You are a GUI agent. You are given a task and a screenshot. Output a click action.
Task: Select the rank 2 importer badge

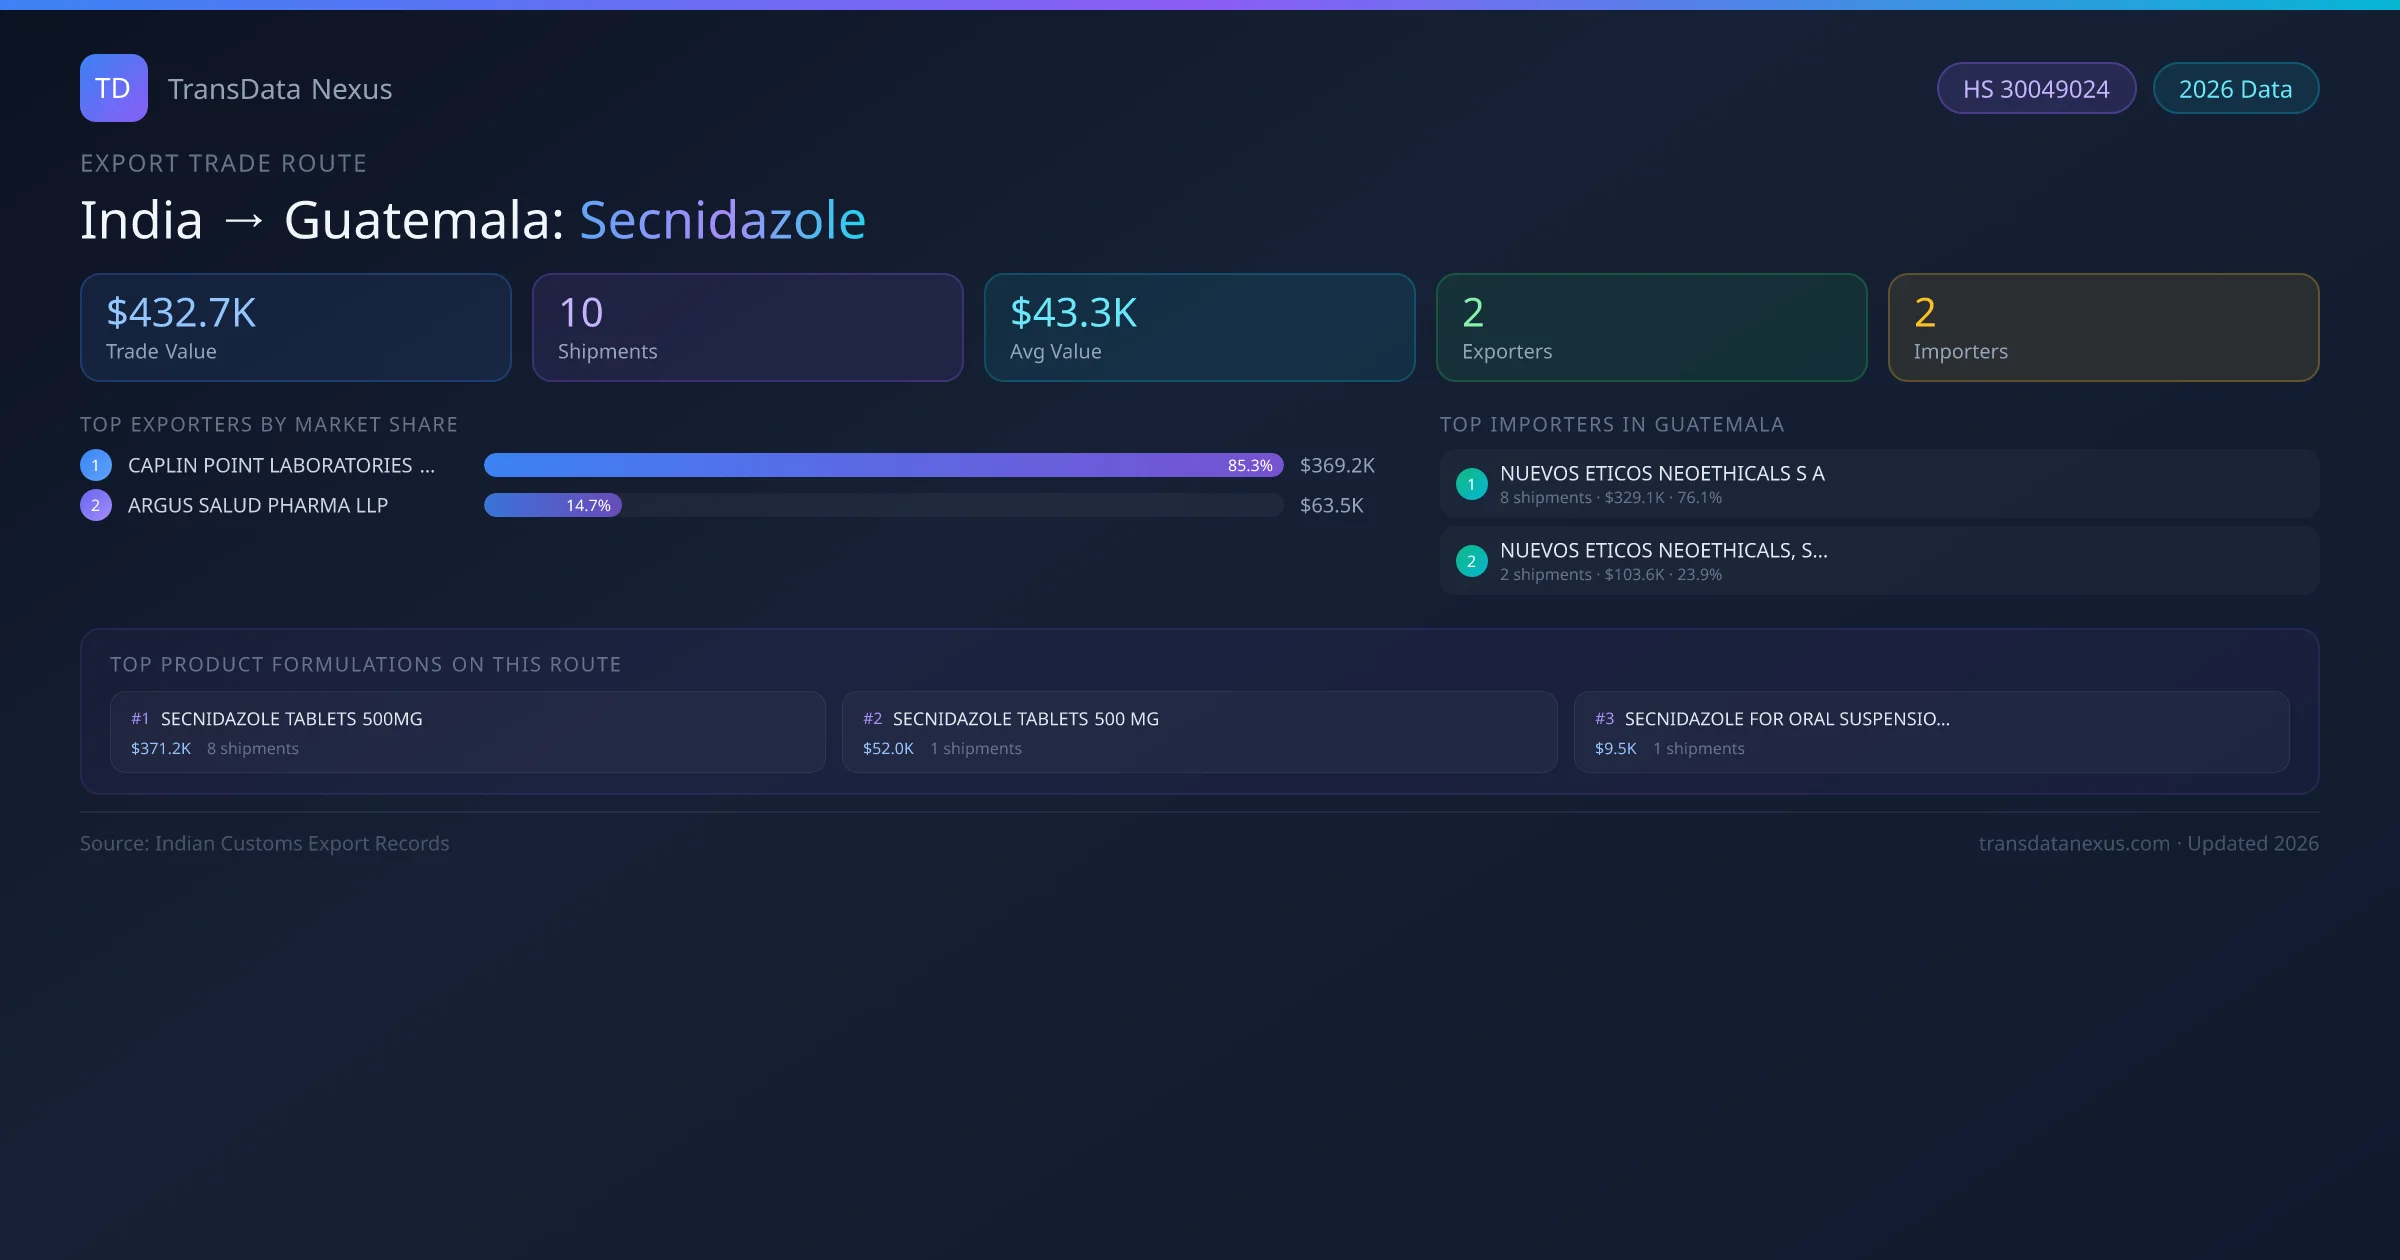[x=1471, y=561]
